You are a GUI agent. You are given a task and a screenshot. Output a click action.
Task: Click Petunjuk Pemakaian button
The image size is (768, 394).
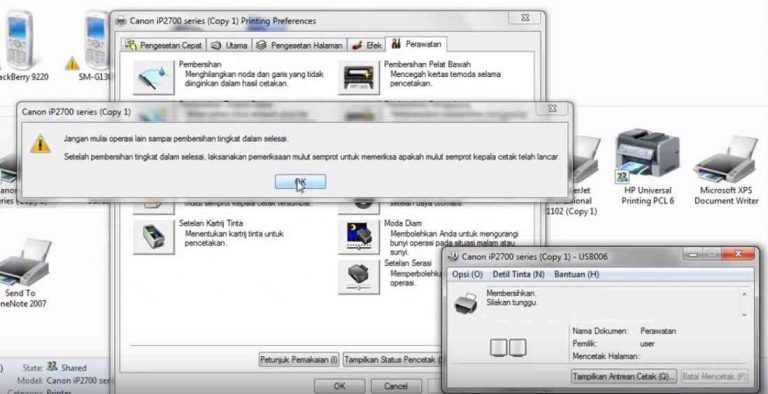coord(299,360)
